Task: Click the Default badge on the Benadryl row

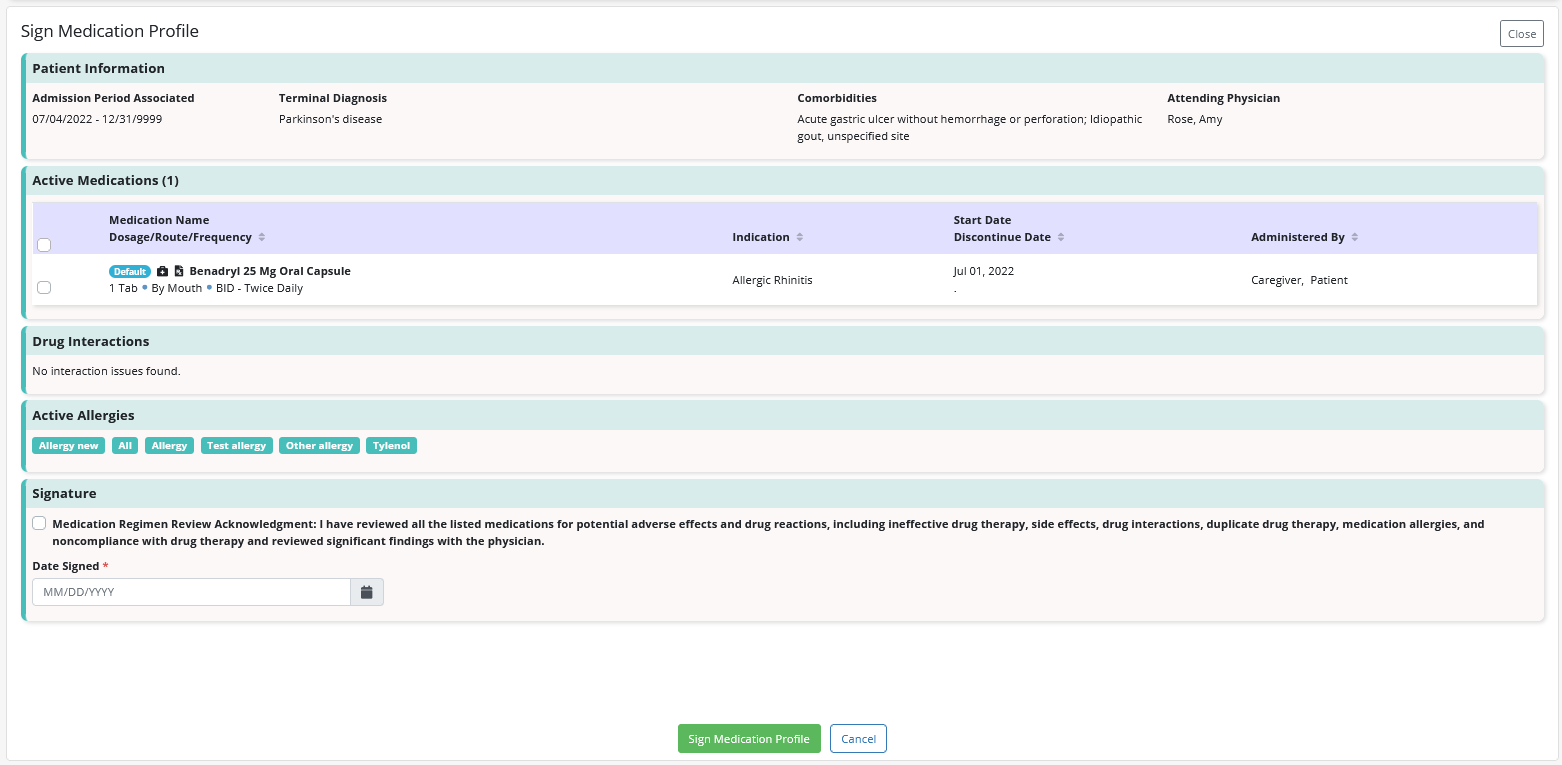Action: coord(130,270)
